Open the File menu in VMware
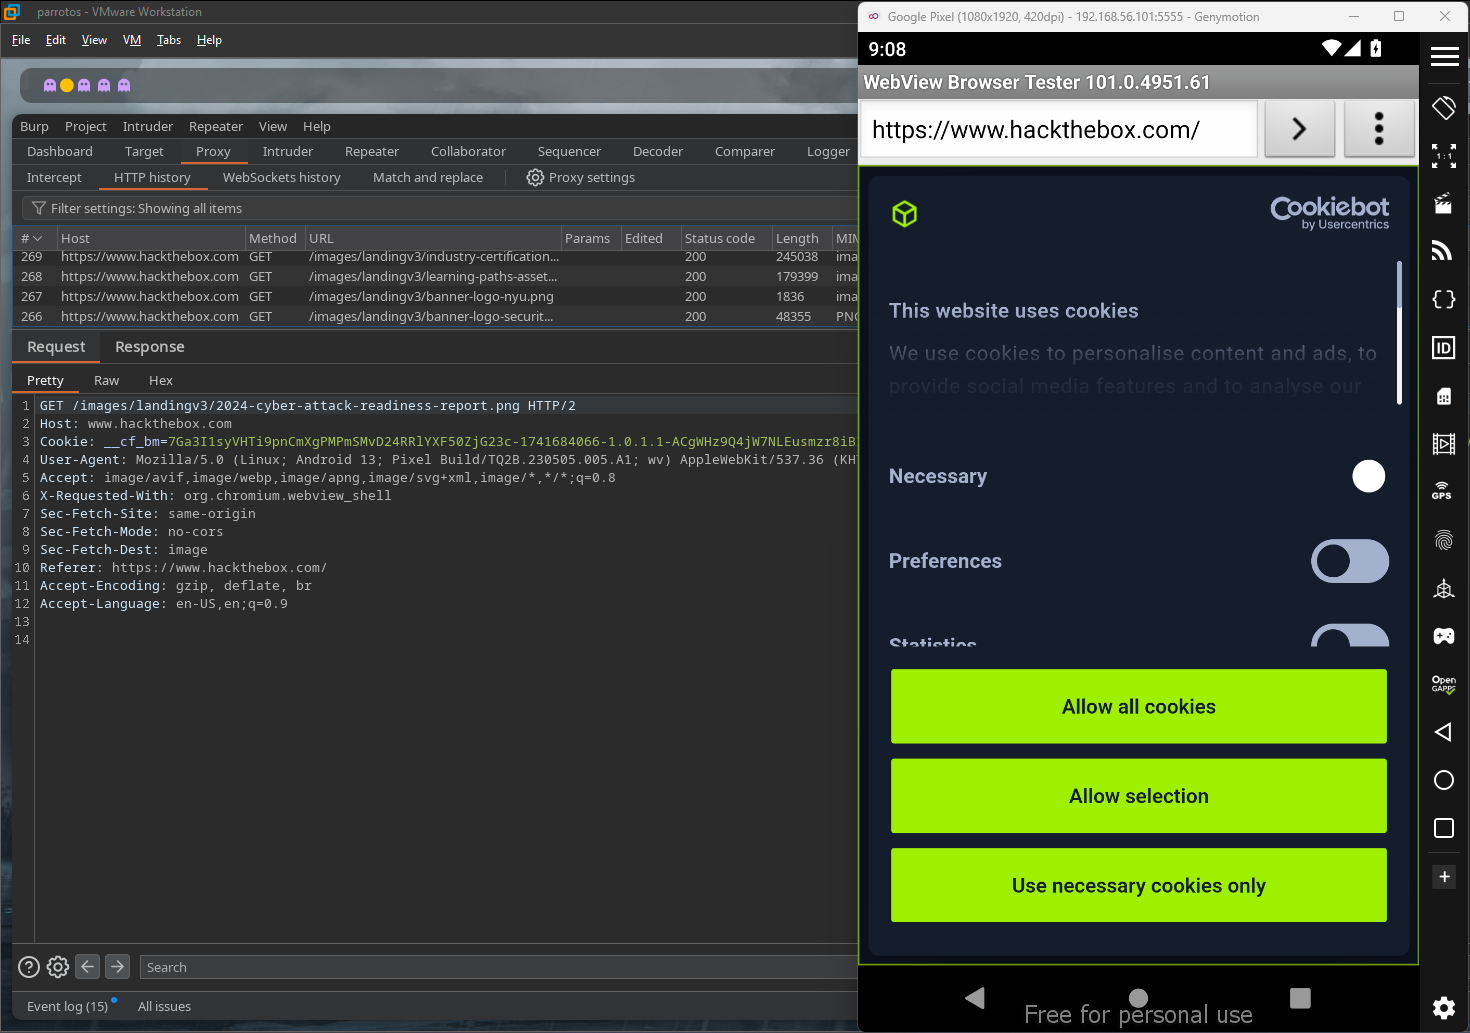Screen dimensions: 1470x1033 [21, 40]
